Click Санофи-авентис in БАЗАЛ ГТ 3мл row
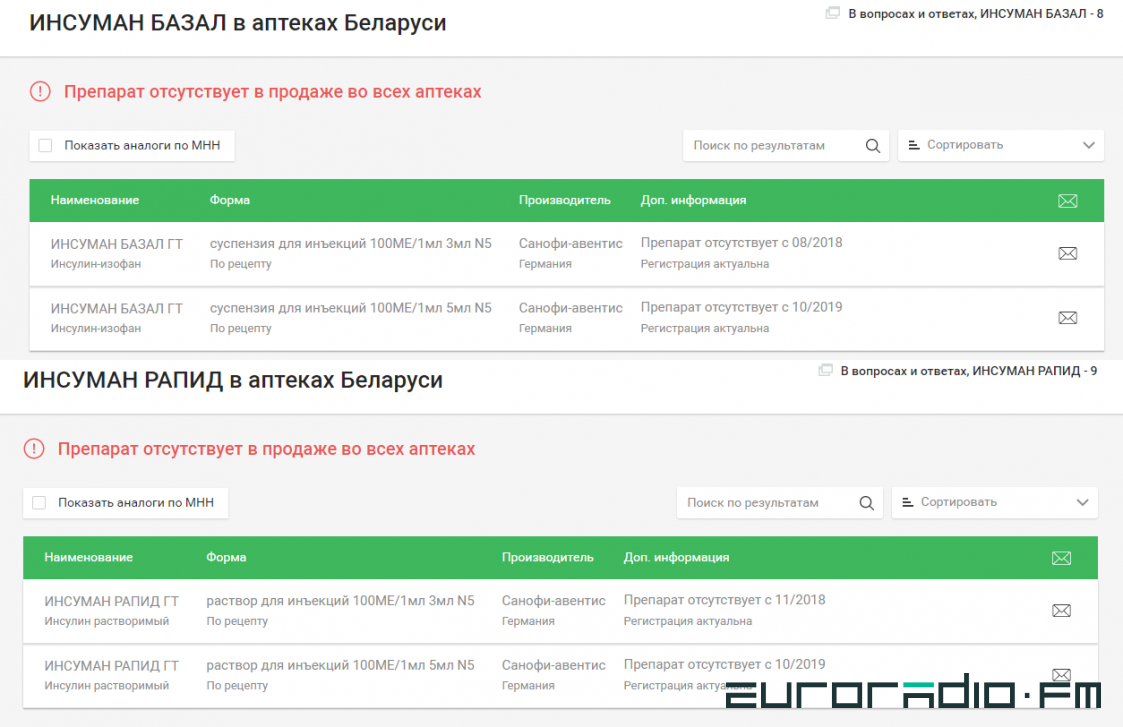Image resolution: width=1123 pixels, height=727 pixels. click(571, 244)
